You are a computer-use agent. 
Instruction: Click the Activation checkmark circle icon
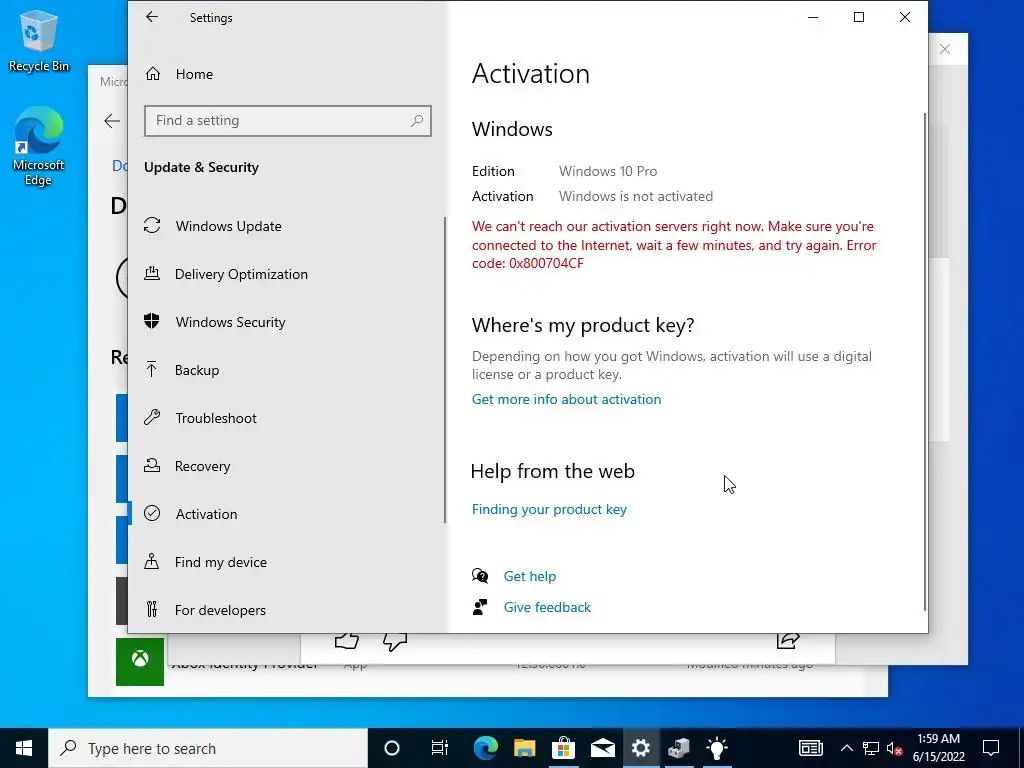click(x=152, y=513)
